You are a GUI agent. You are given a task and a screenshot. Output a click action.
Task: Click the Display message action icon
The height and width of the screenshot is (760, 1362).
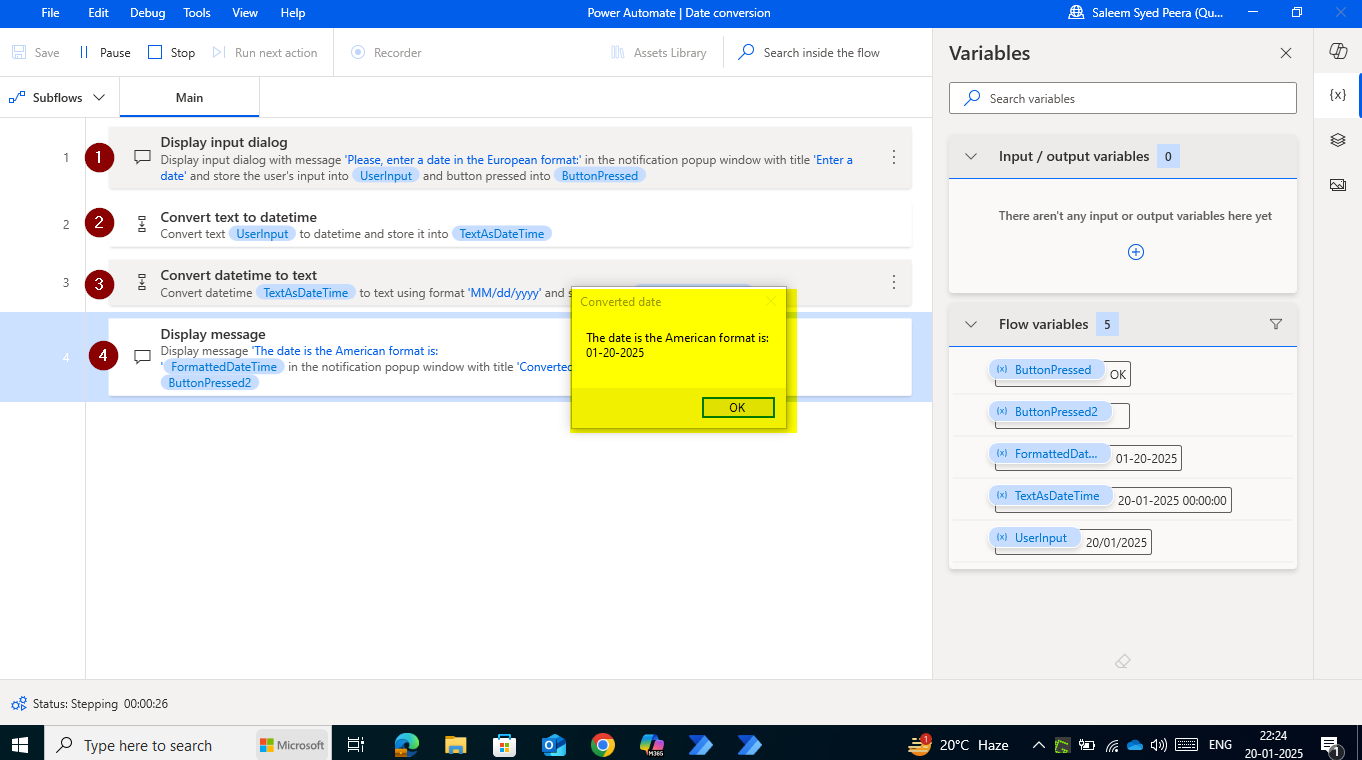[142, 356]
